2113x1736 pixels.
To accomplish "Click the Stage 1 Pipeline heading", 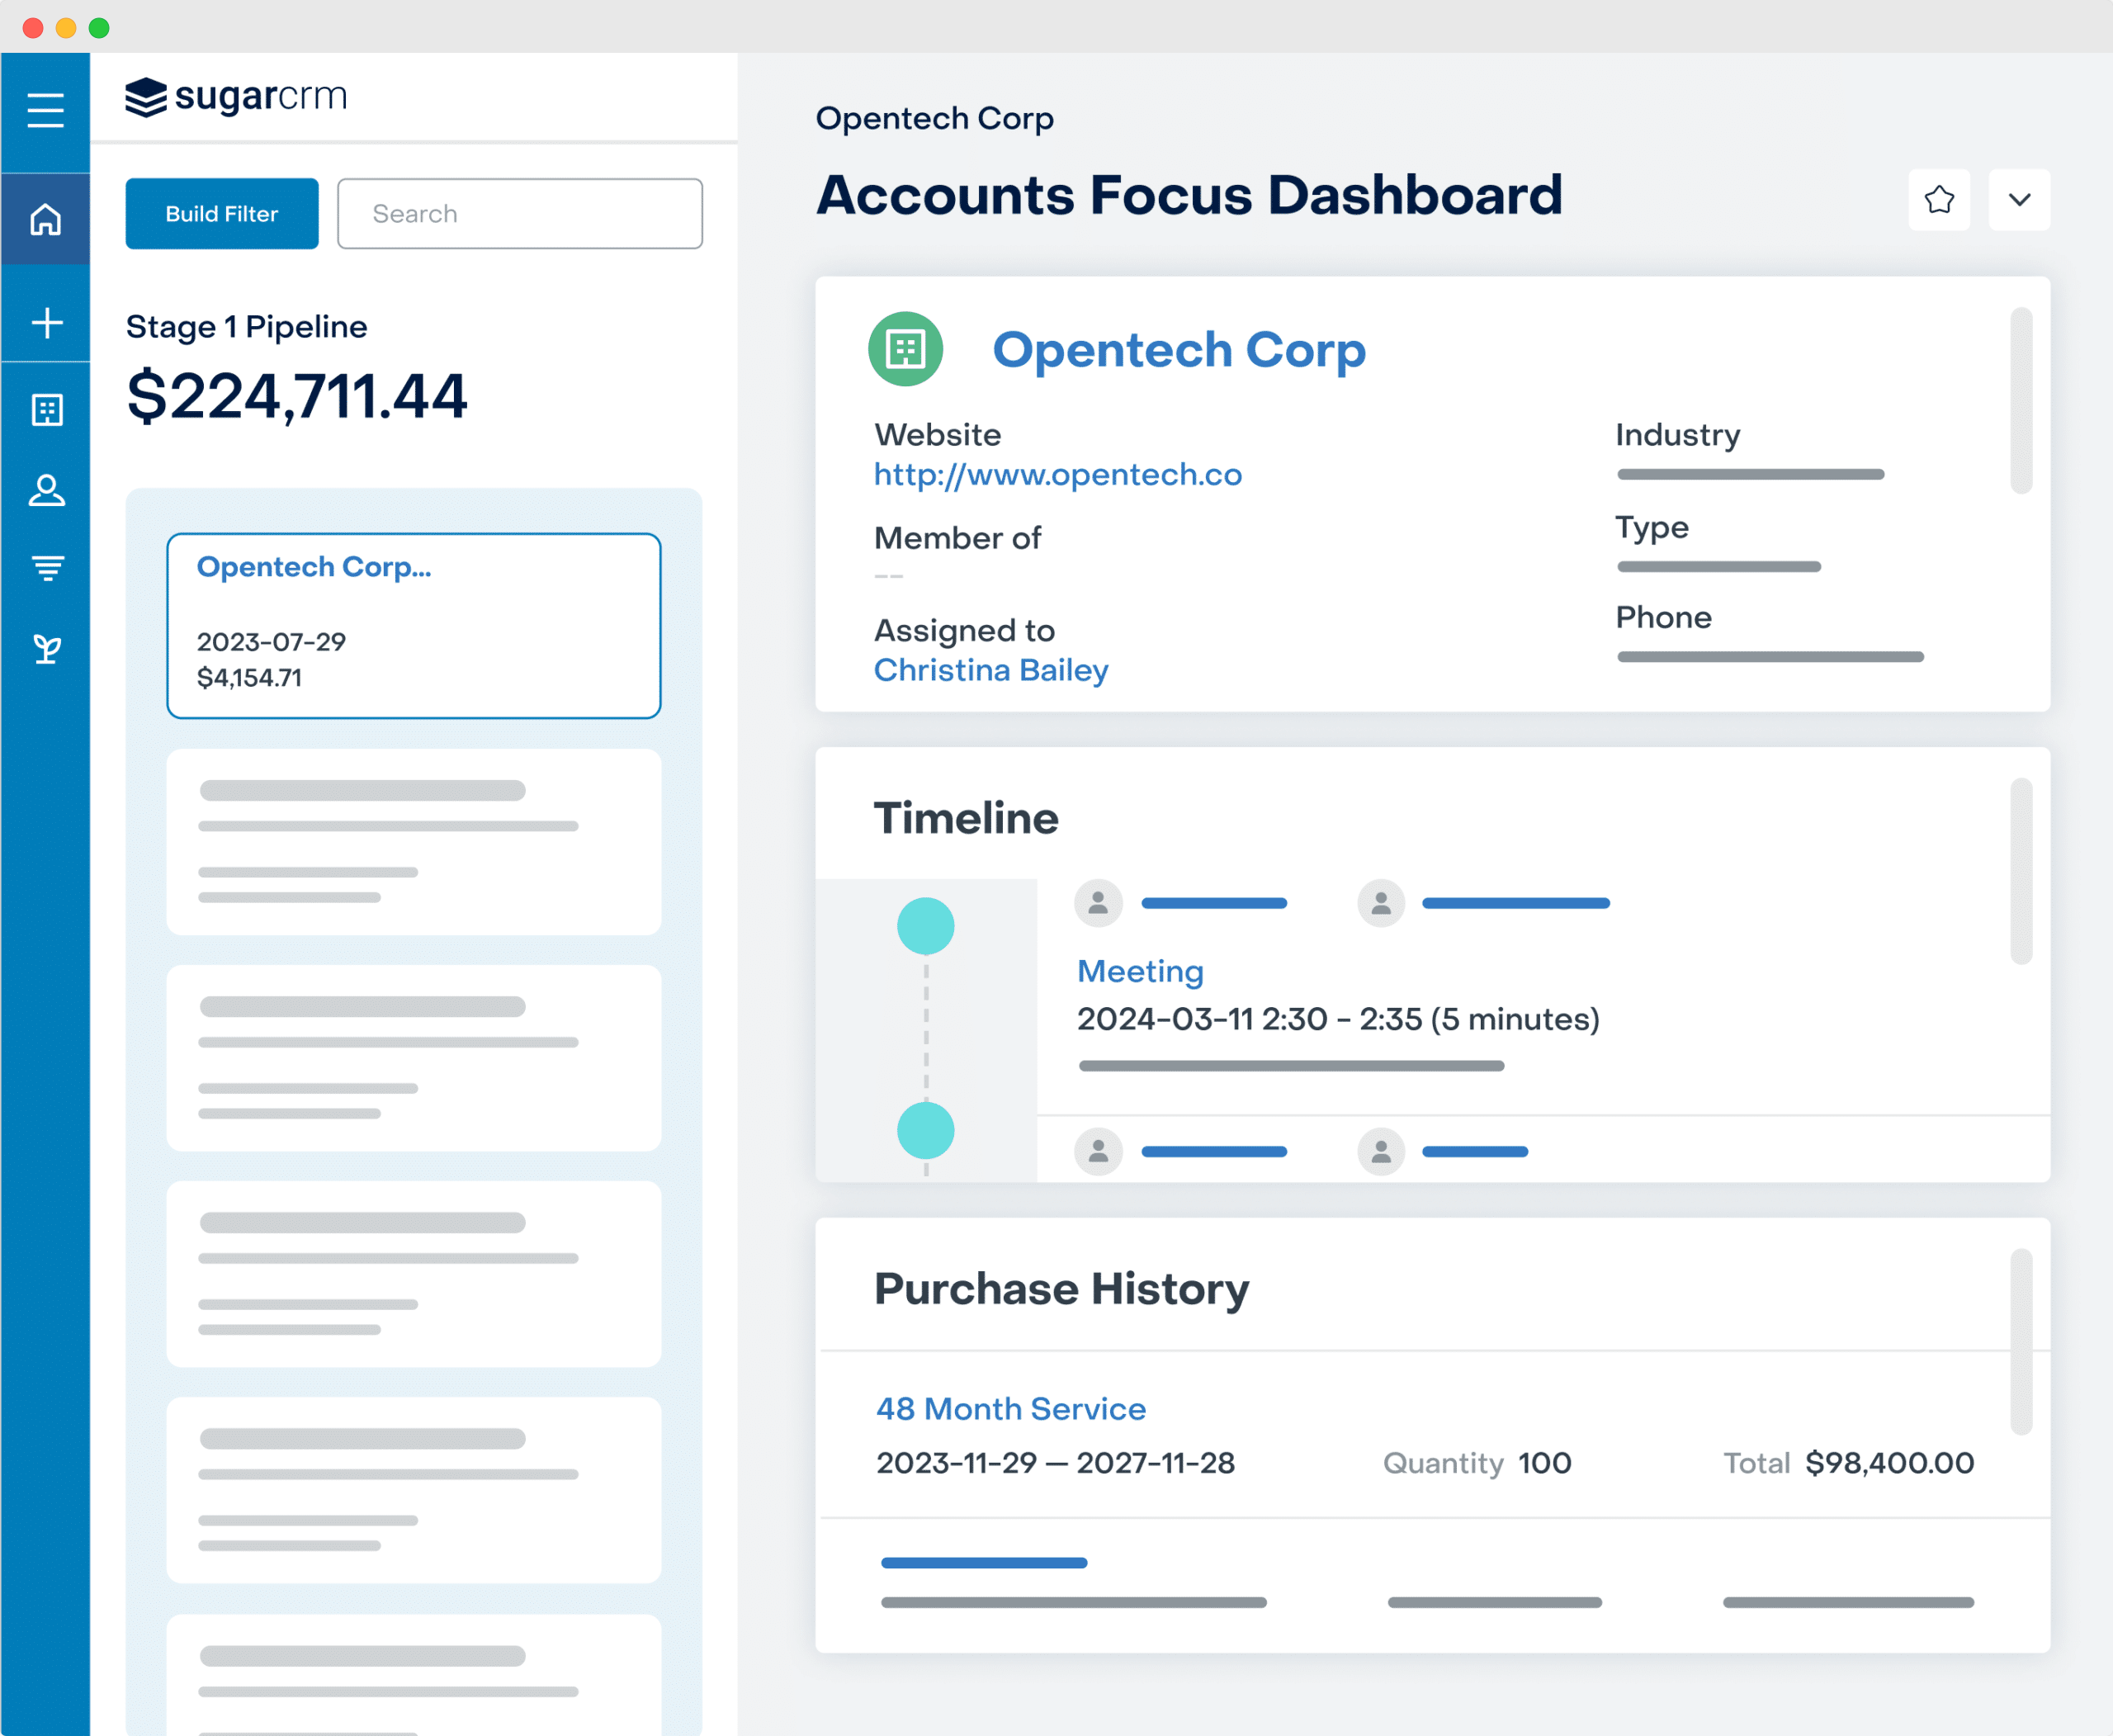I will (x=247, y=327).
